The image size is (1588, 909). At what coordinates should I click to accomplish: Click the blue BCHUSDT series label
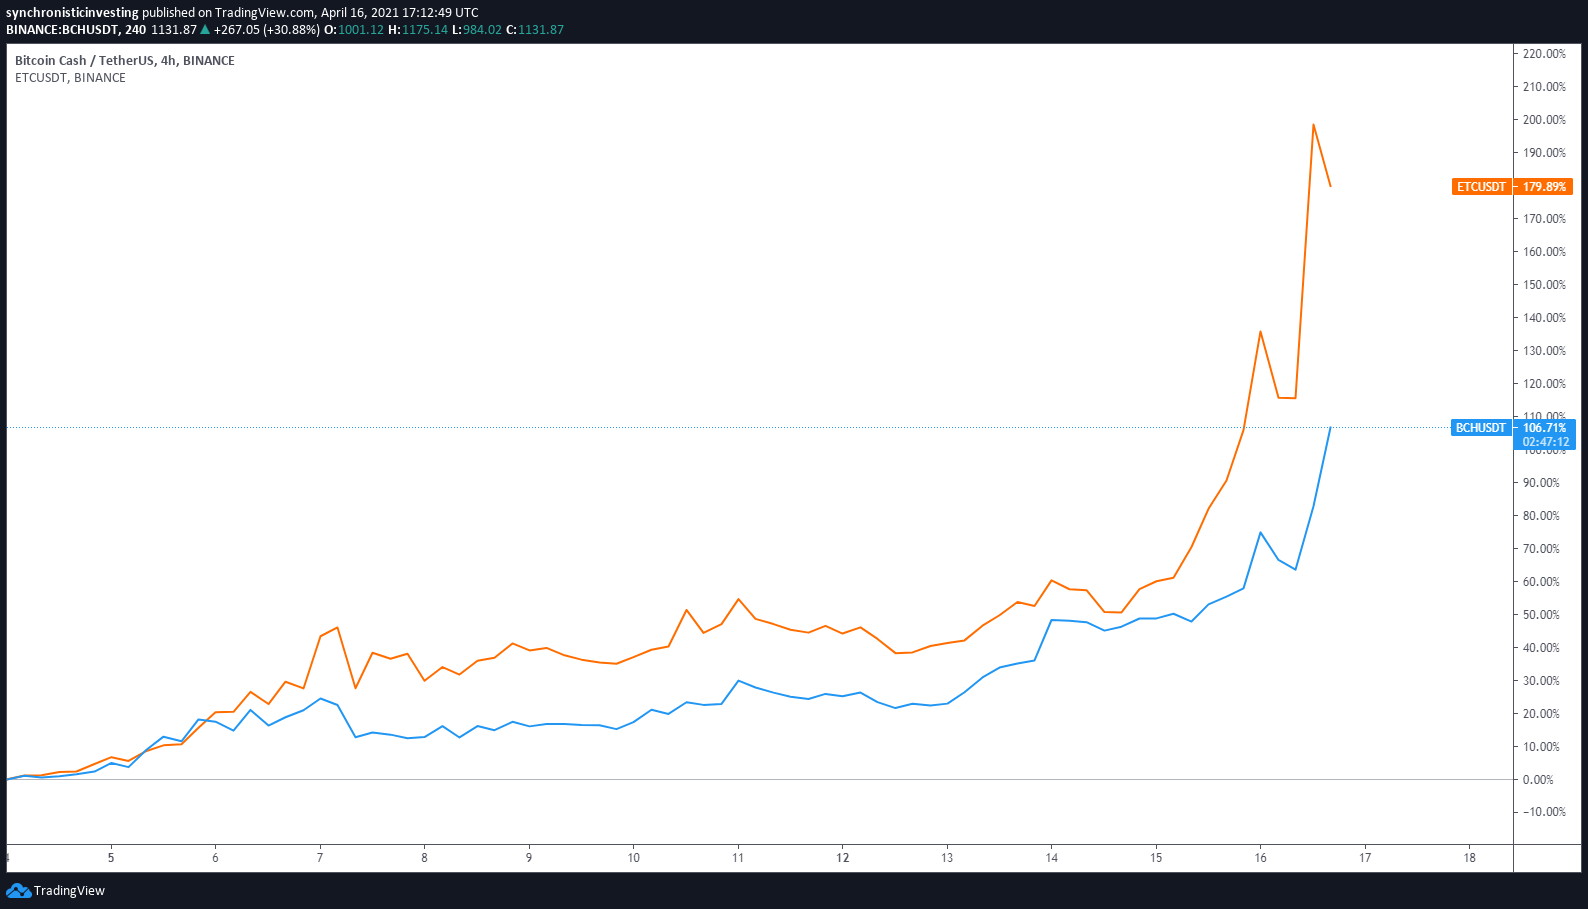coord(1480,428)
